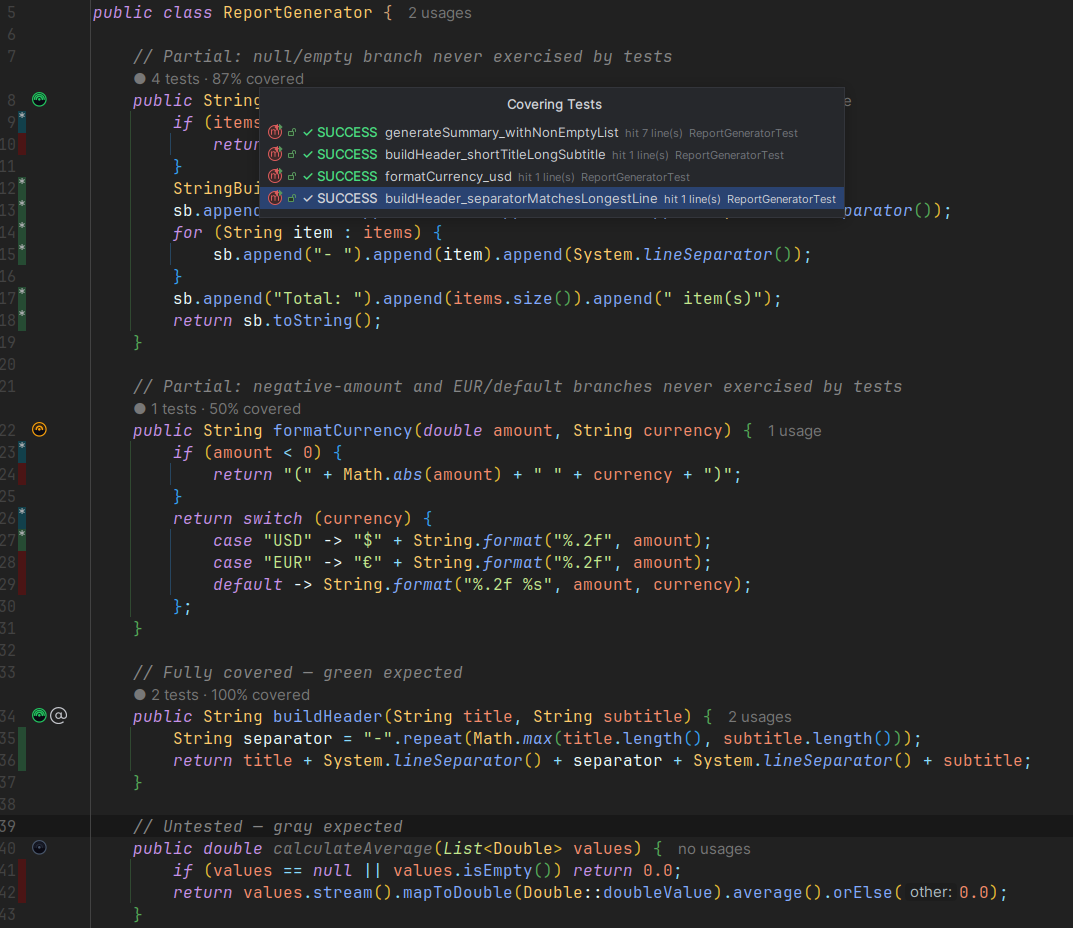Click the teal partial-coverage marker on line 23
The image size is (1073, 928).
pos(22,452)
